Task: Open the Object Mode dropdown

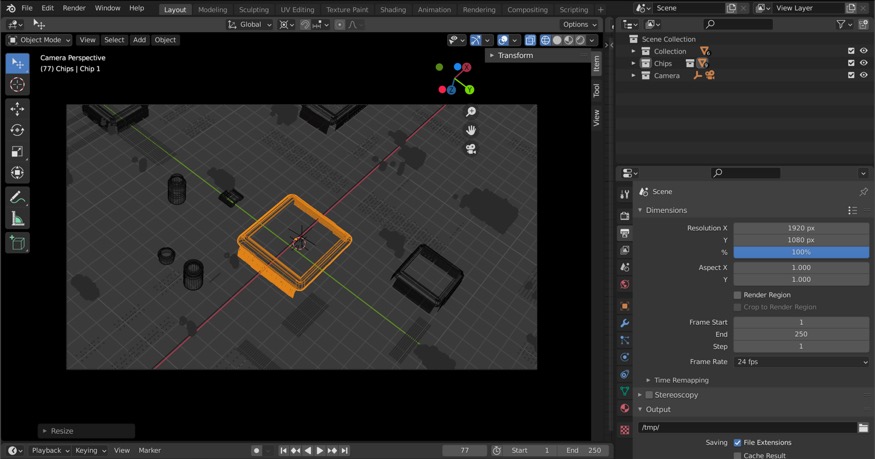Action: [x=39, y=40]
